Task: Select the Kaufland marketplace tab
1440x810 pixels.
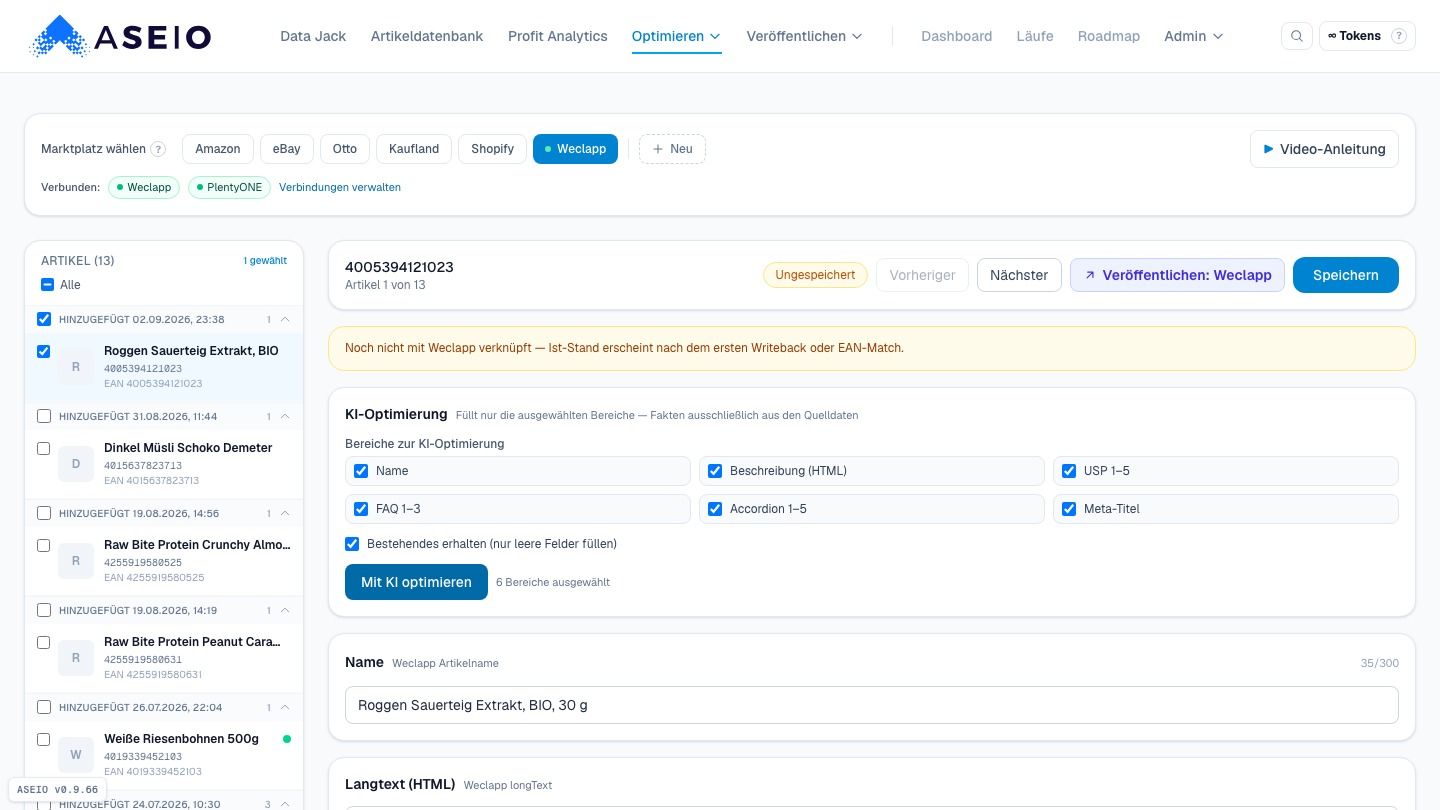Action: (414, 149)
